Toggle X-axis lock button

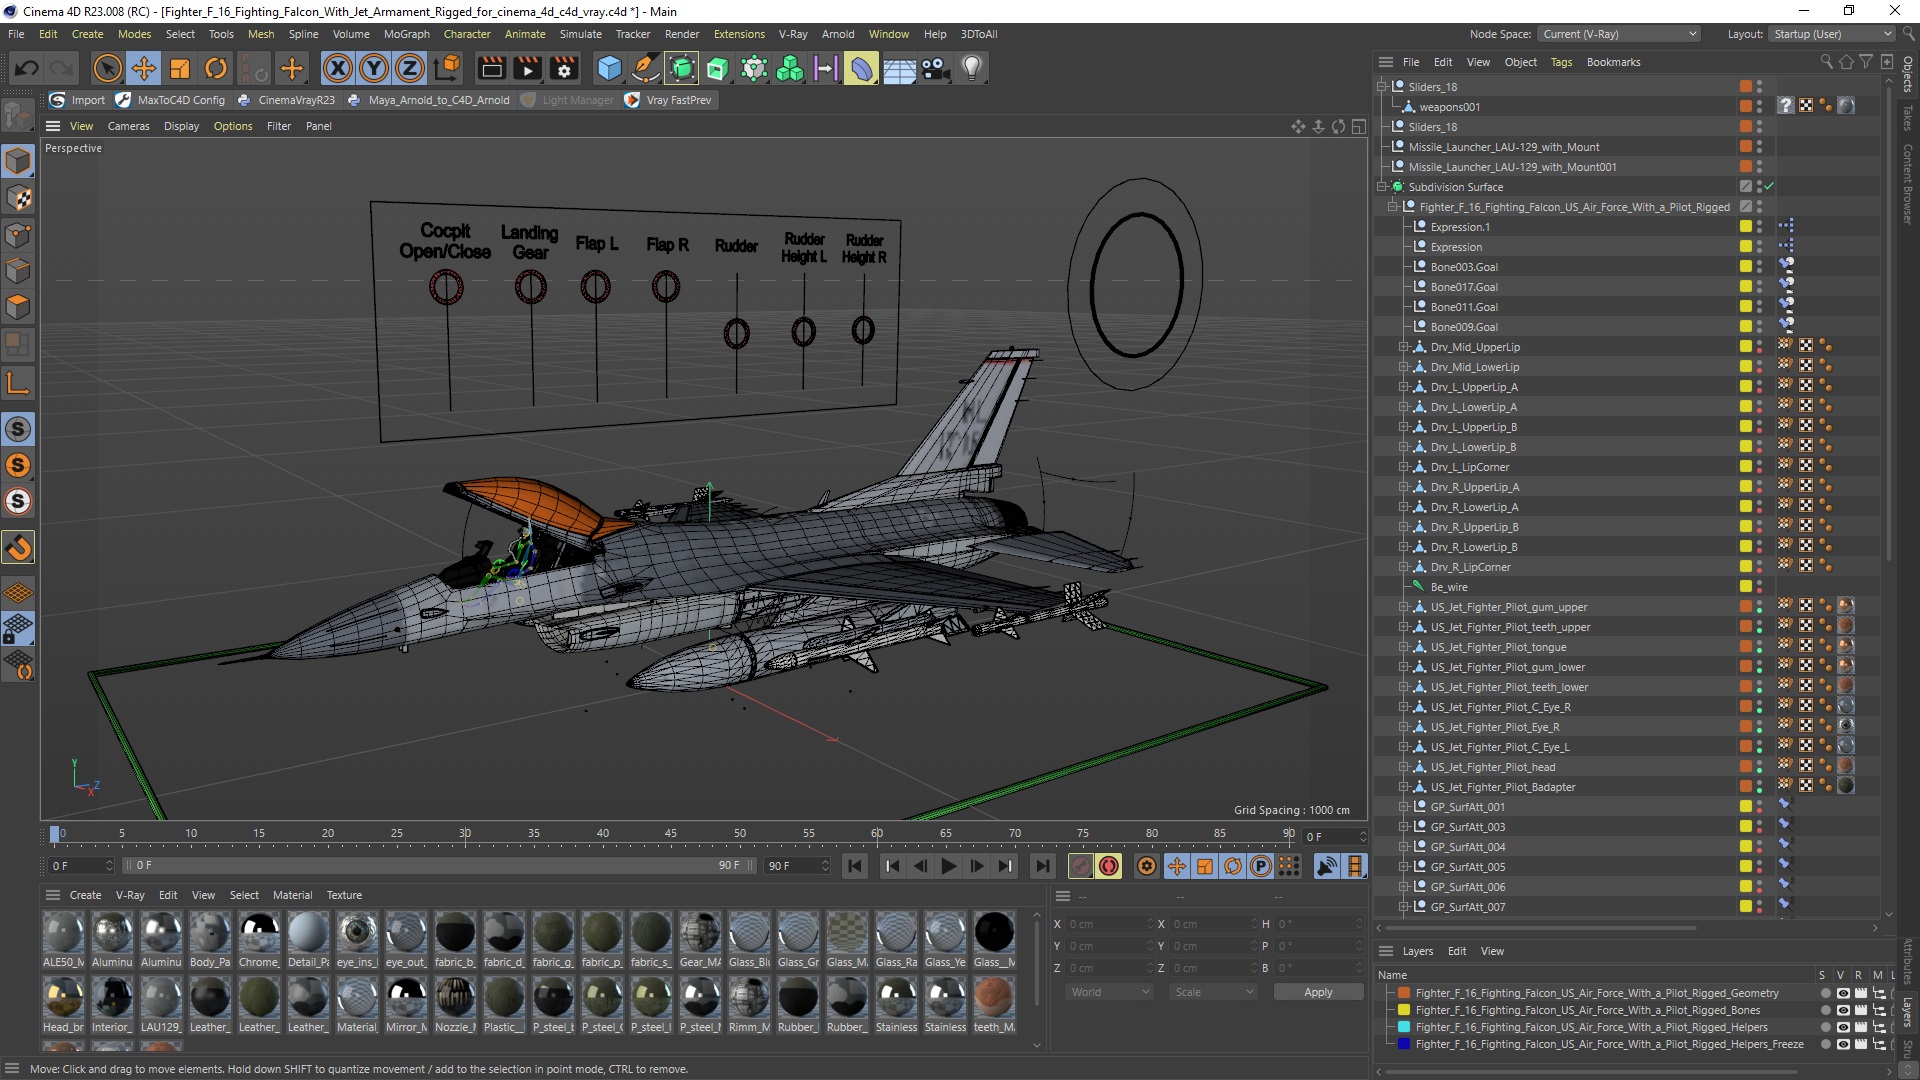click(338, 68)
